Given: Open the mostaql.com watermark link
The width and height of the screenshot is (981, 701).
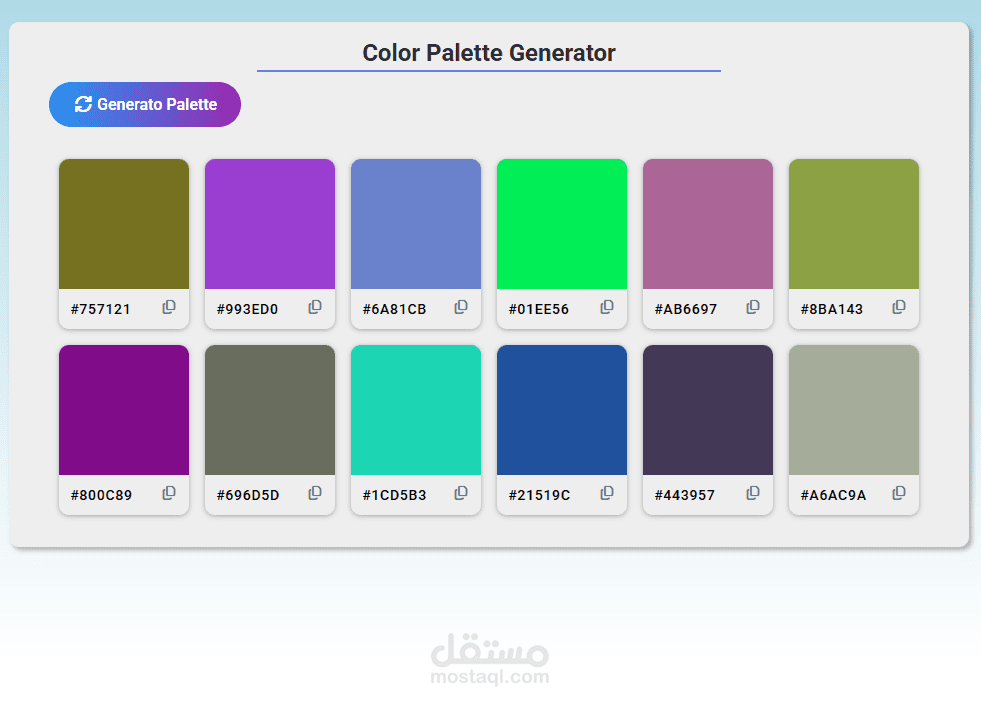Looking at the screenshot, I should click(x=490, y=660).
